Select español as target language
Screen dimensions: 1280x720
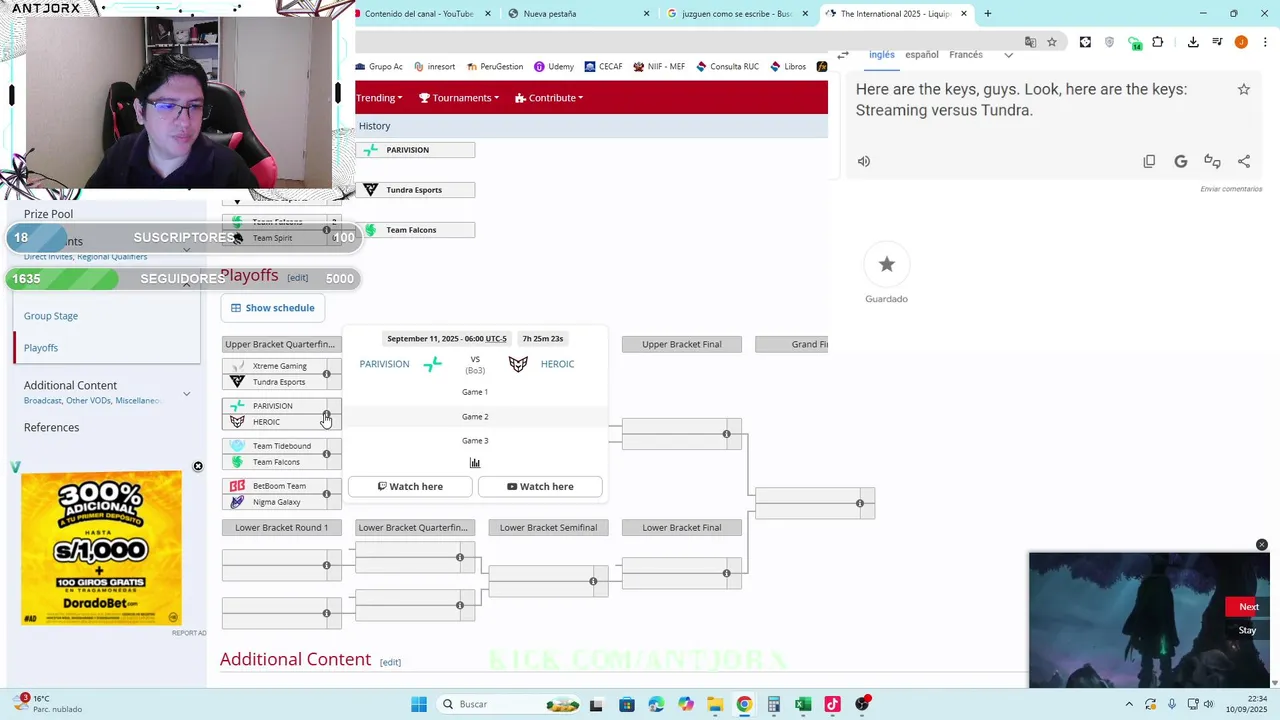922,55
